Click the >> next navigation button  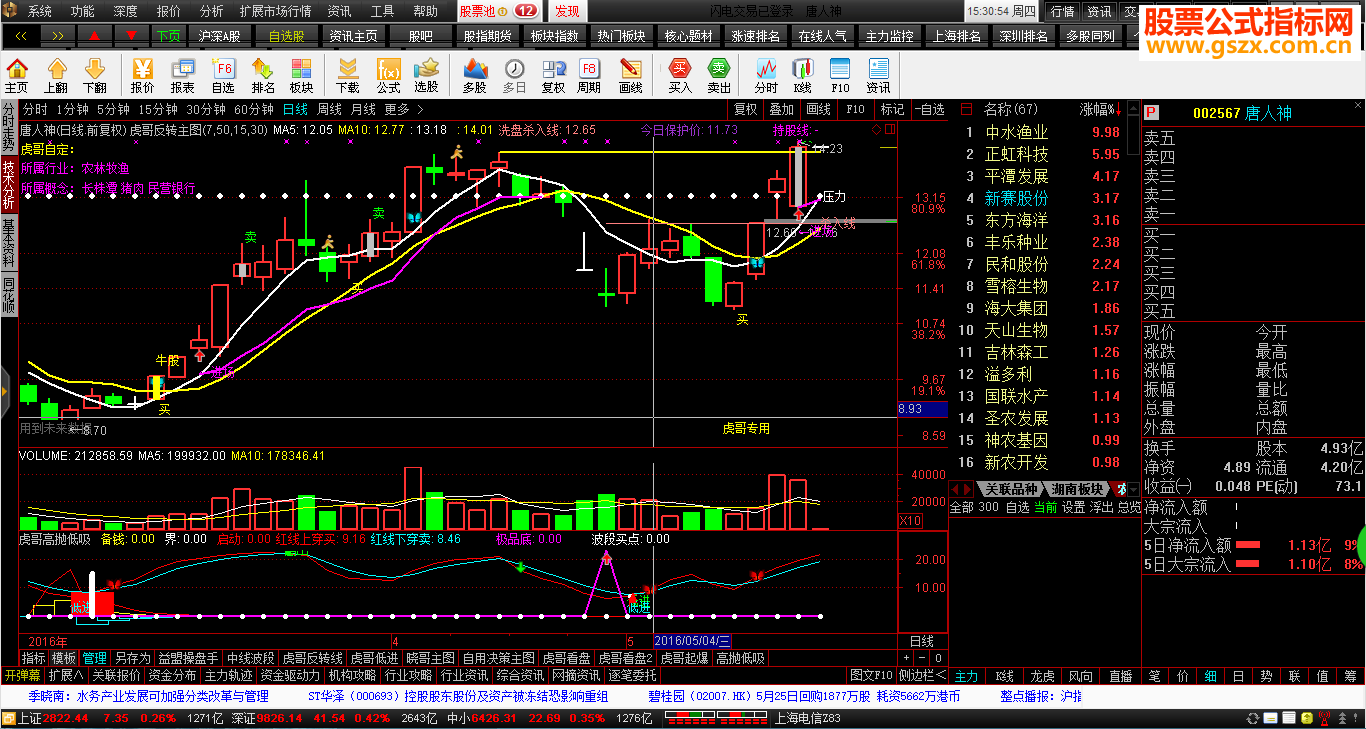[x=58, y=35]
